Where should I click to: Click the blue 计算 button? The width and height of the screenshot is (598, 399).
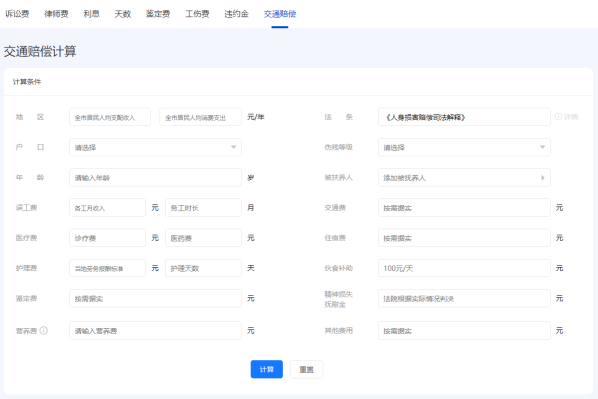pyautogui.click(x=267, y=369)
